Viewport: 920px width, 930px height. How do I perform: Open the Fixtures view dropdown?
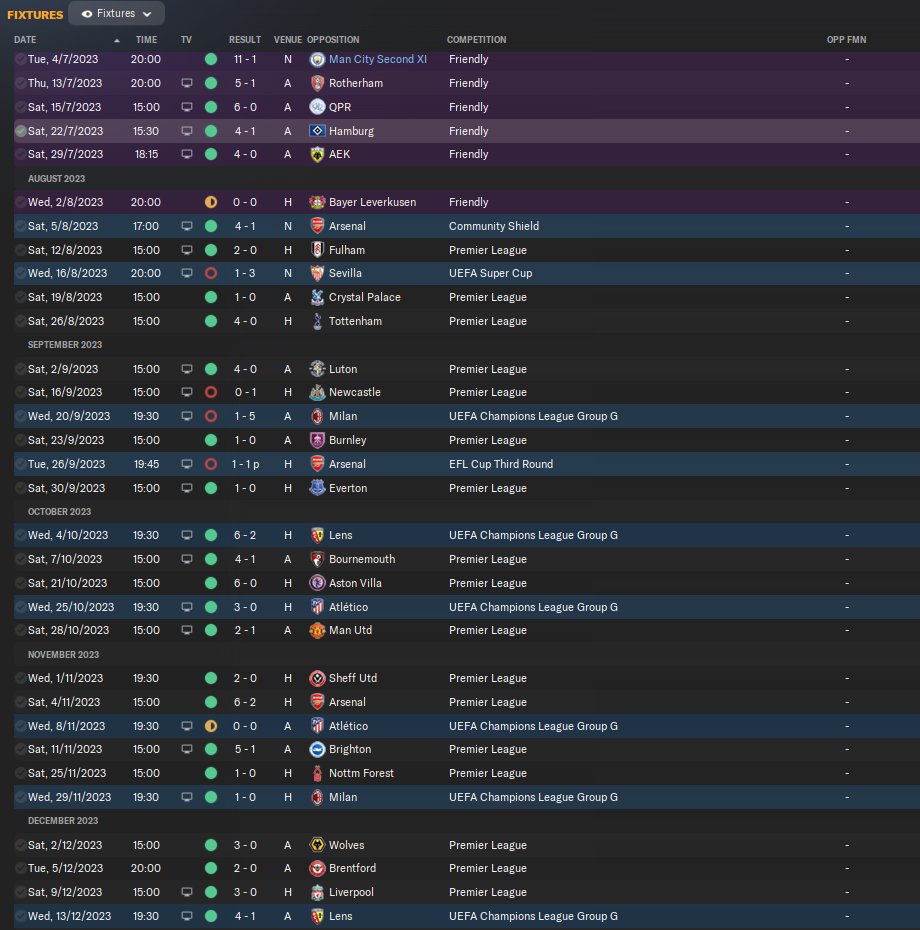116,13
